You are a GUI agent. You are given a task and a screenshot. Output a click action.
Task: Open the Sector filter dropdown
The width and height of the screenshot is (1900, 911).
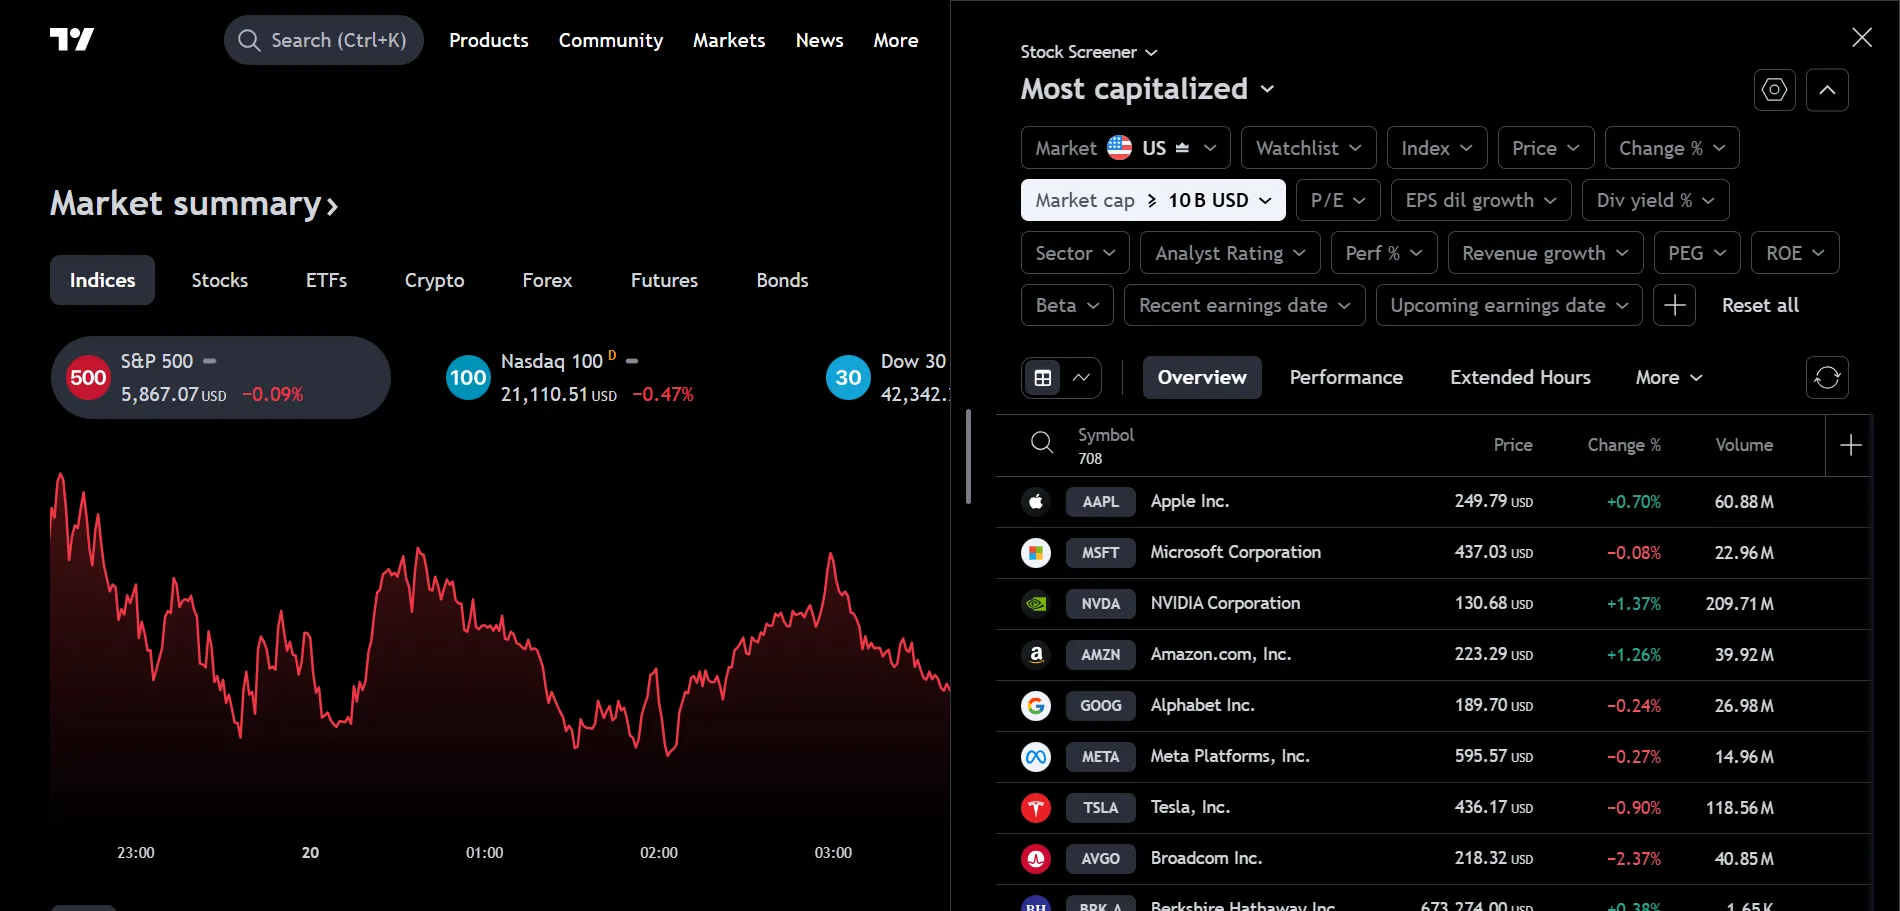(1075, 253)
